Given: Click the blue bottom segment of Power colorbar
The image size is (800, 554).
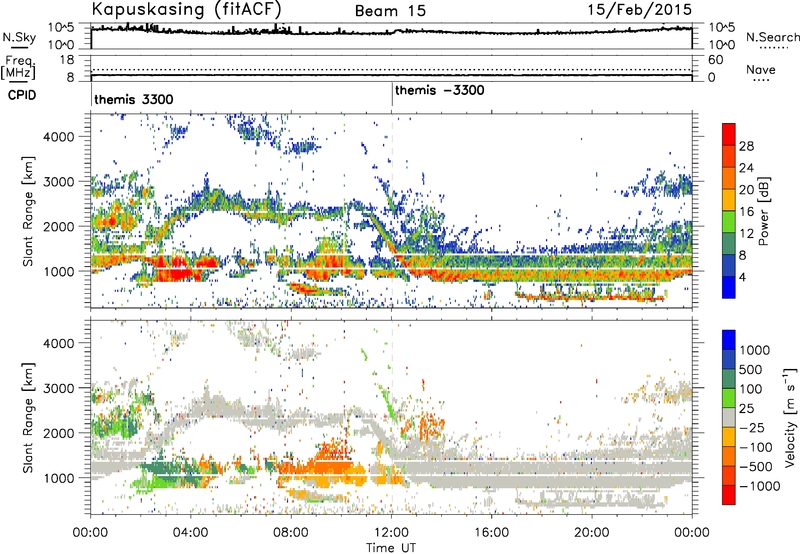Looking at the screenshot, I should 729,287.
